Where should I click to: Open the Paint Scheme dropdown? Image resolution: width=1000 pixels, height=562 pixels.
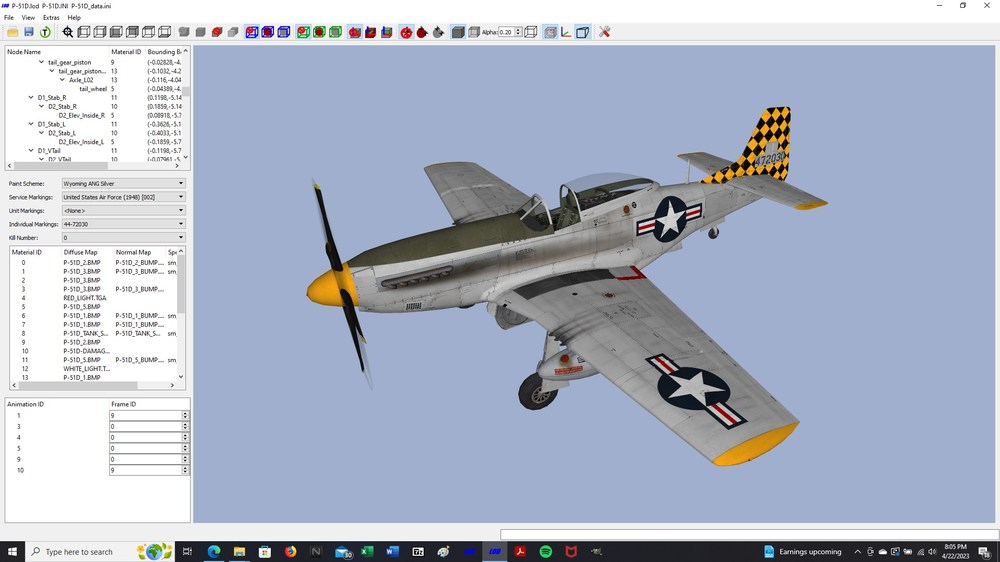coord(123,183)
